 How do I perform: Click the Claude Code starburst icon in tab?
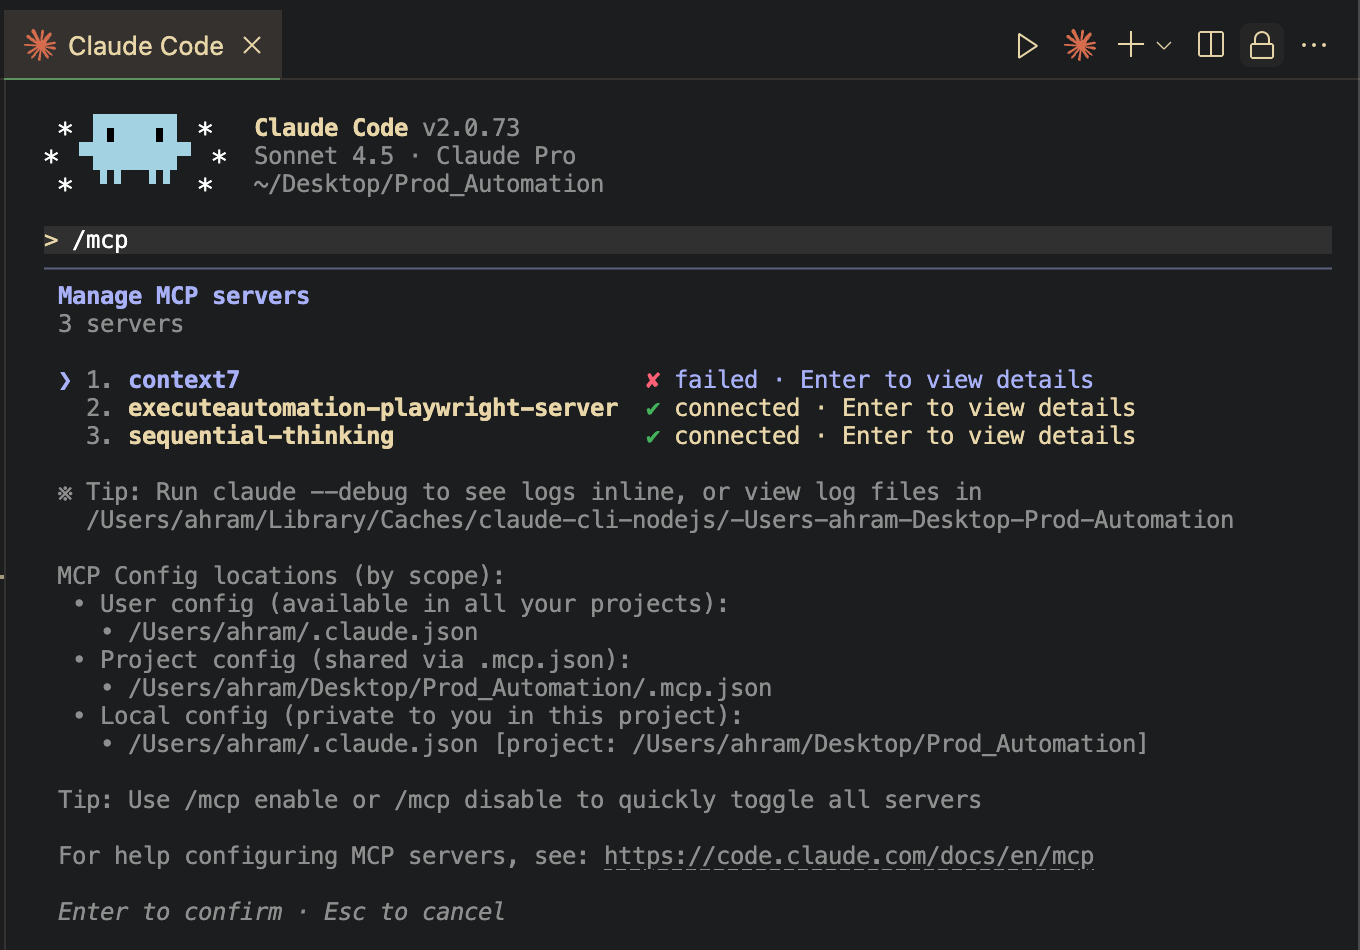tap(40, 45)
